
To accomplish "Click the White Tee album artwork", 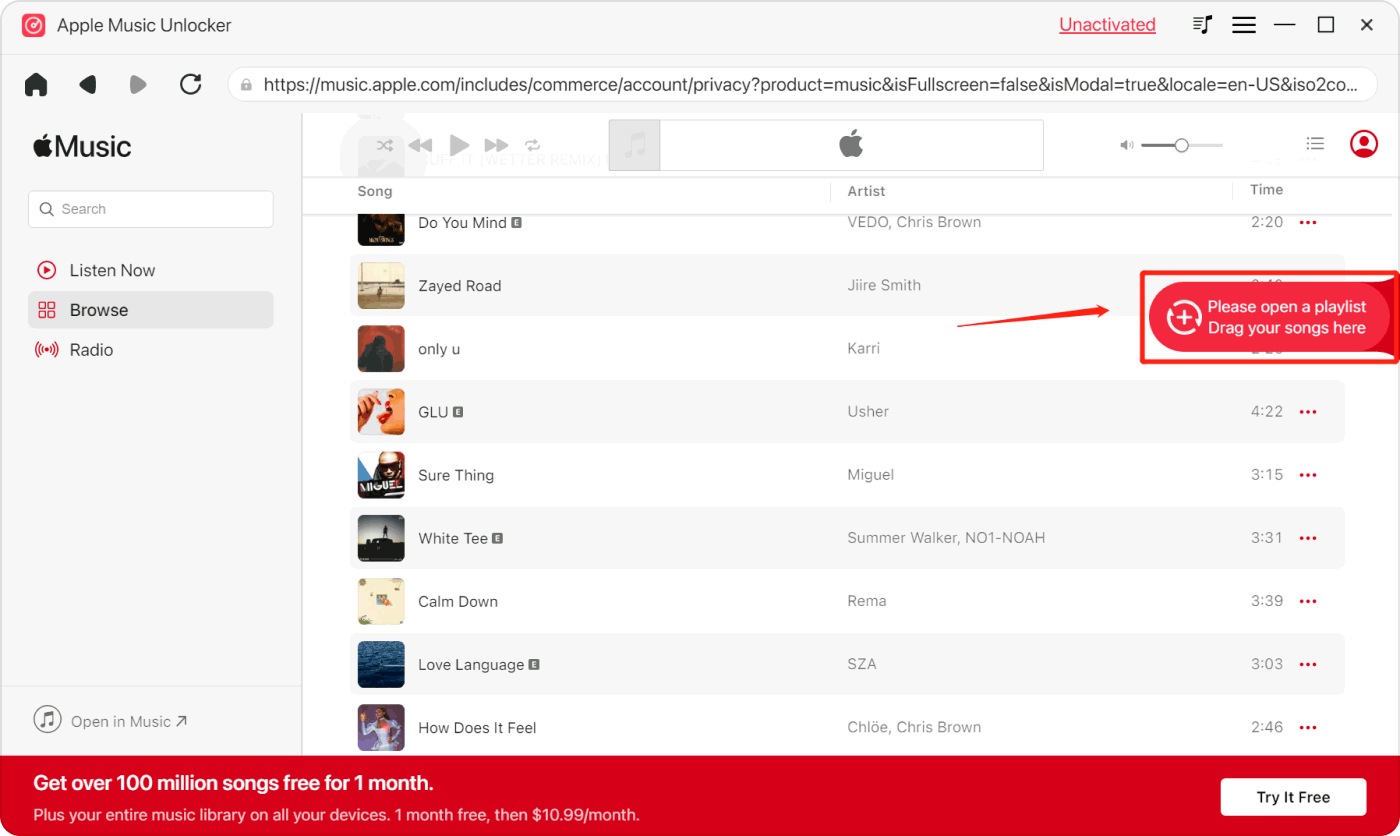I will pyautogui.click(x=381, y=538).
